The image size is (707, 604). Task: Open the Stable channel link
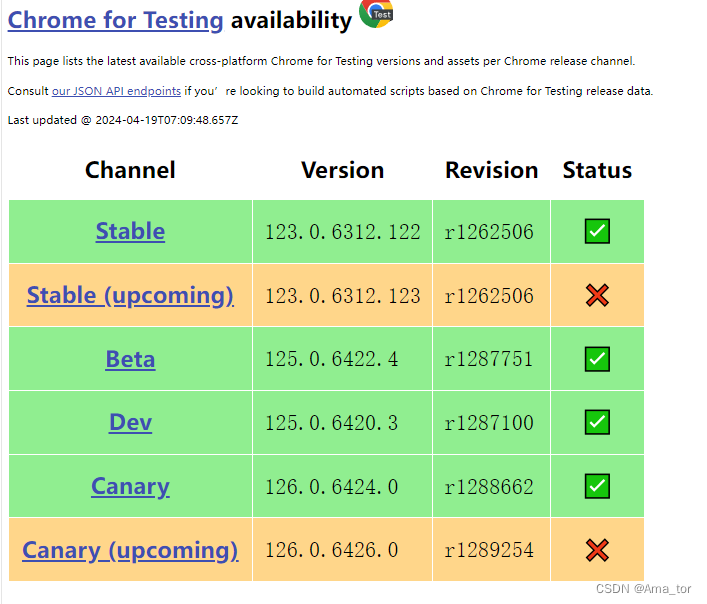[x=130, y=231]
